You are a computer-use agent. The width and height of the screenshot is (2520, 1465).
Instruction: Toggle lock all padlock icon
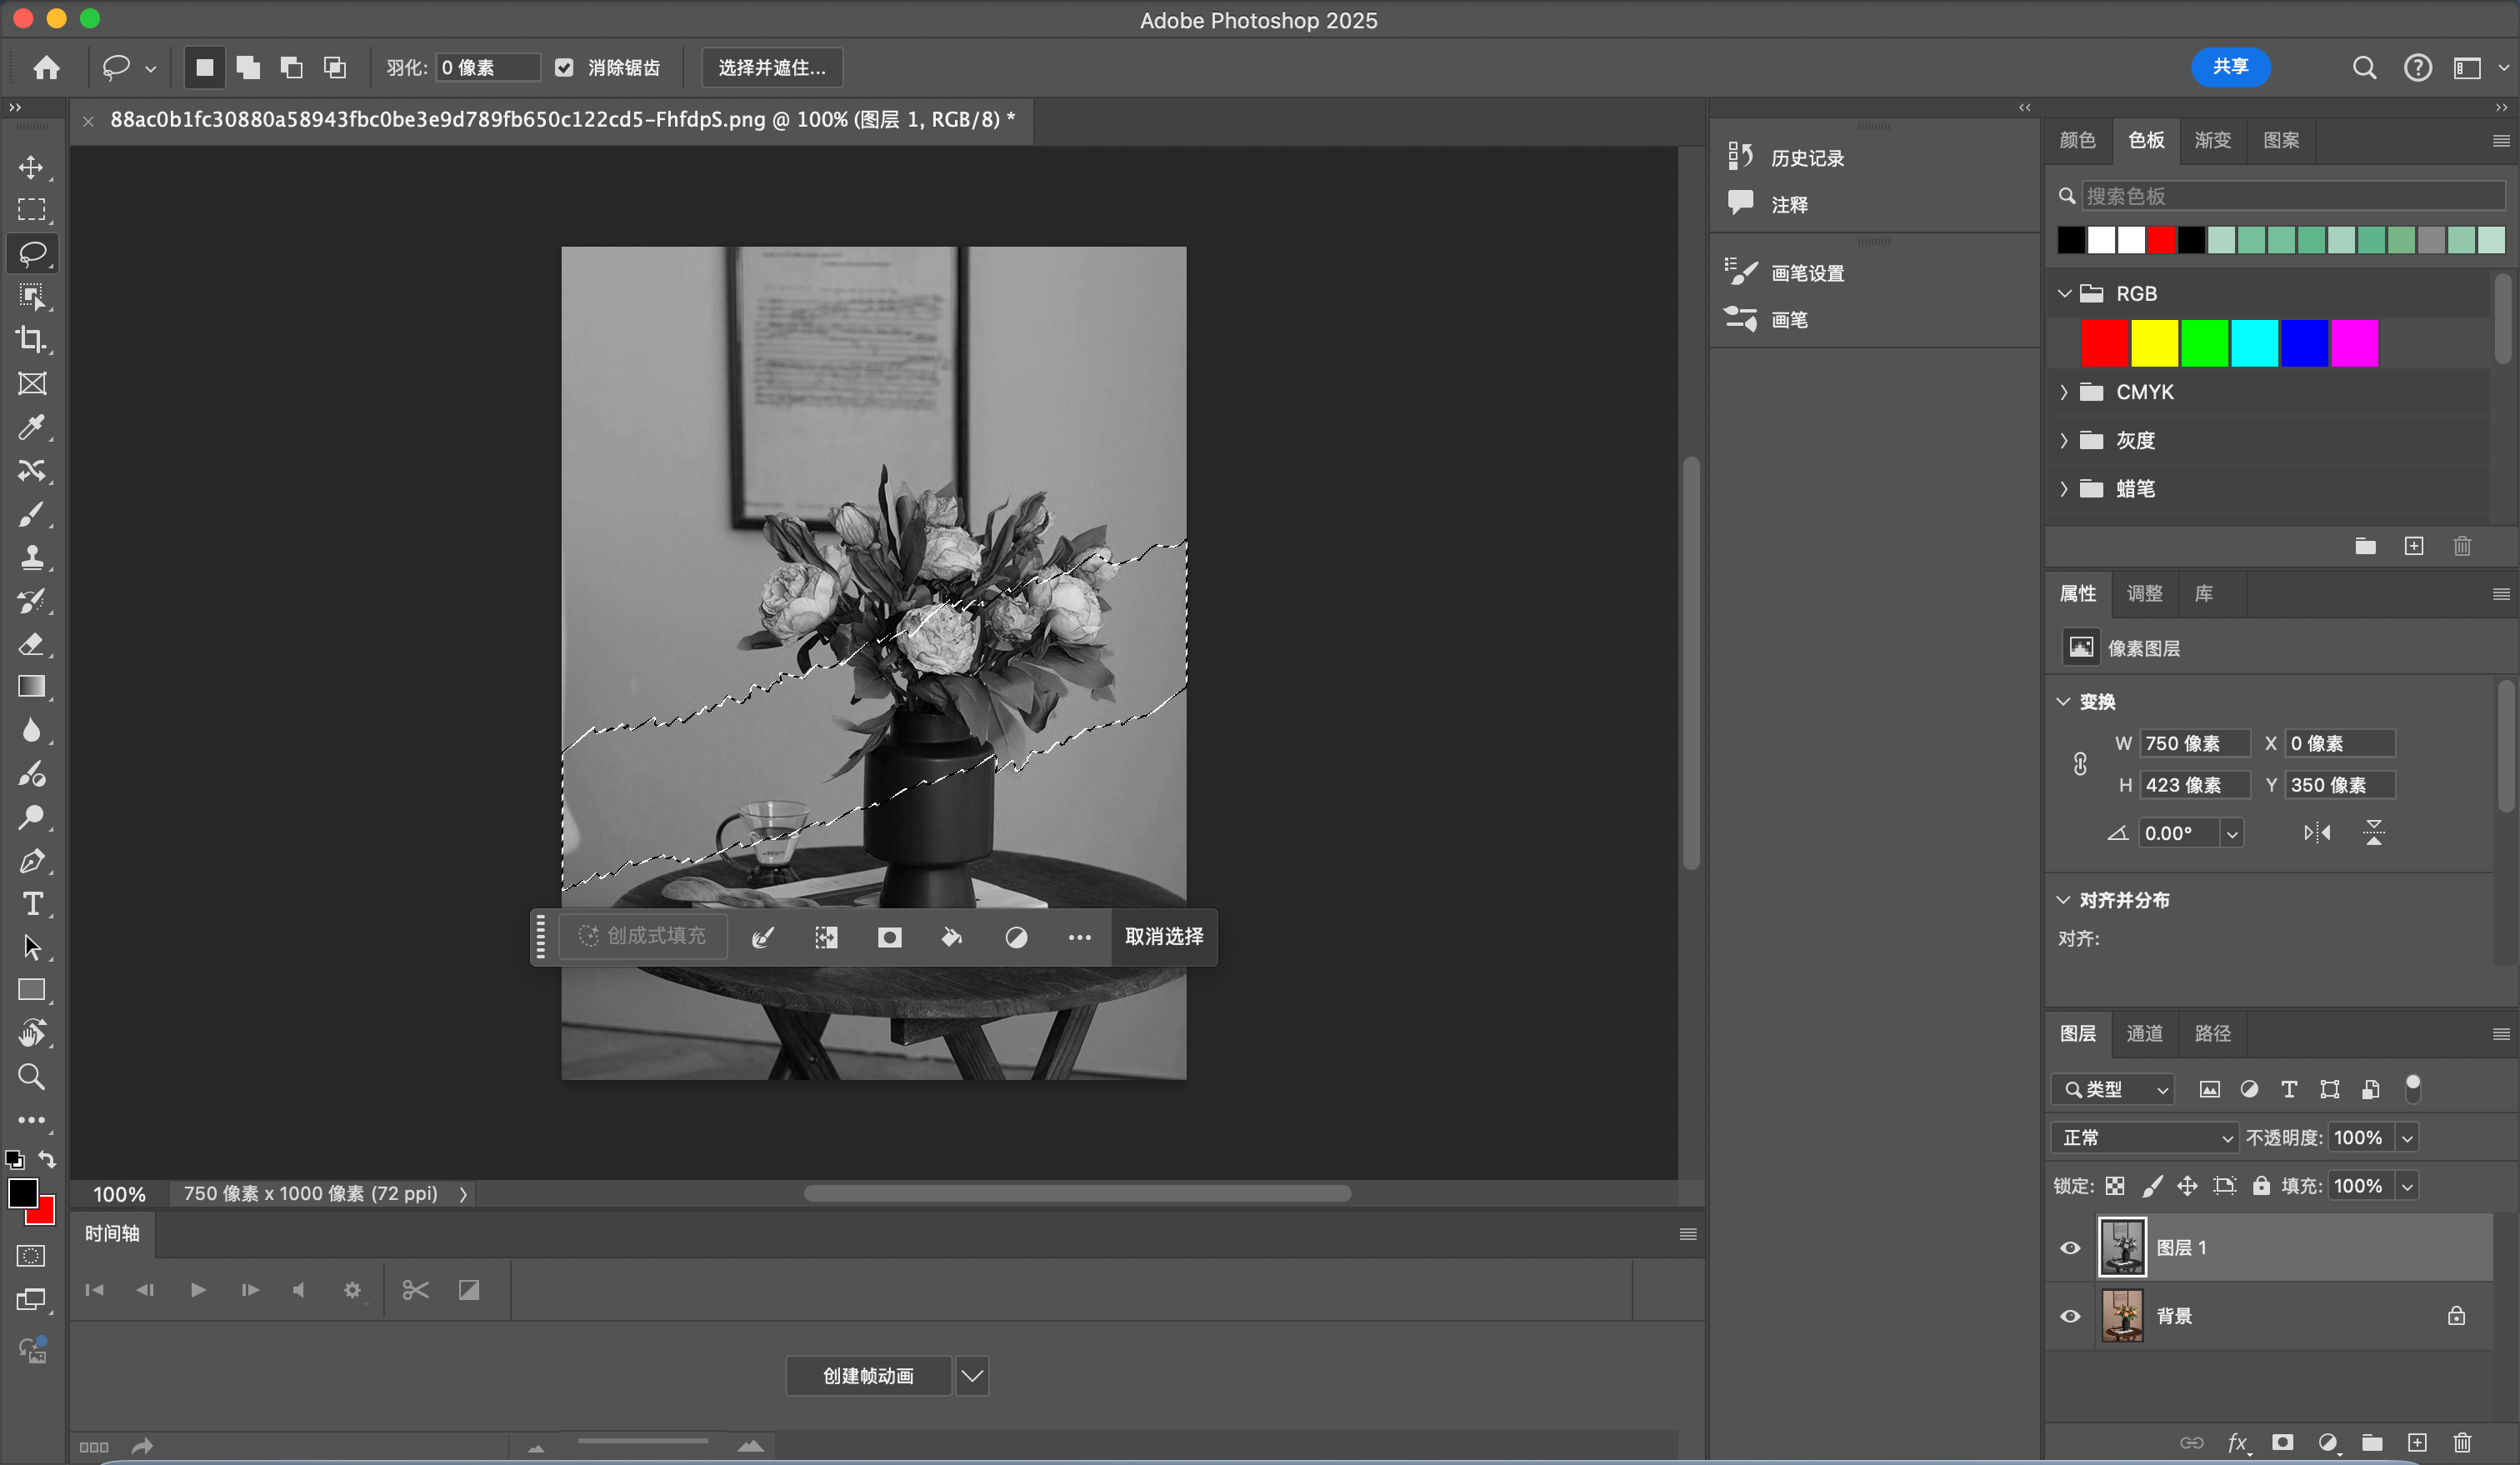pos(2261,1186)
